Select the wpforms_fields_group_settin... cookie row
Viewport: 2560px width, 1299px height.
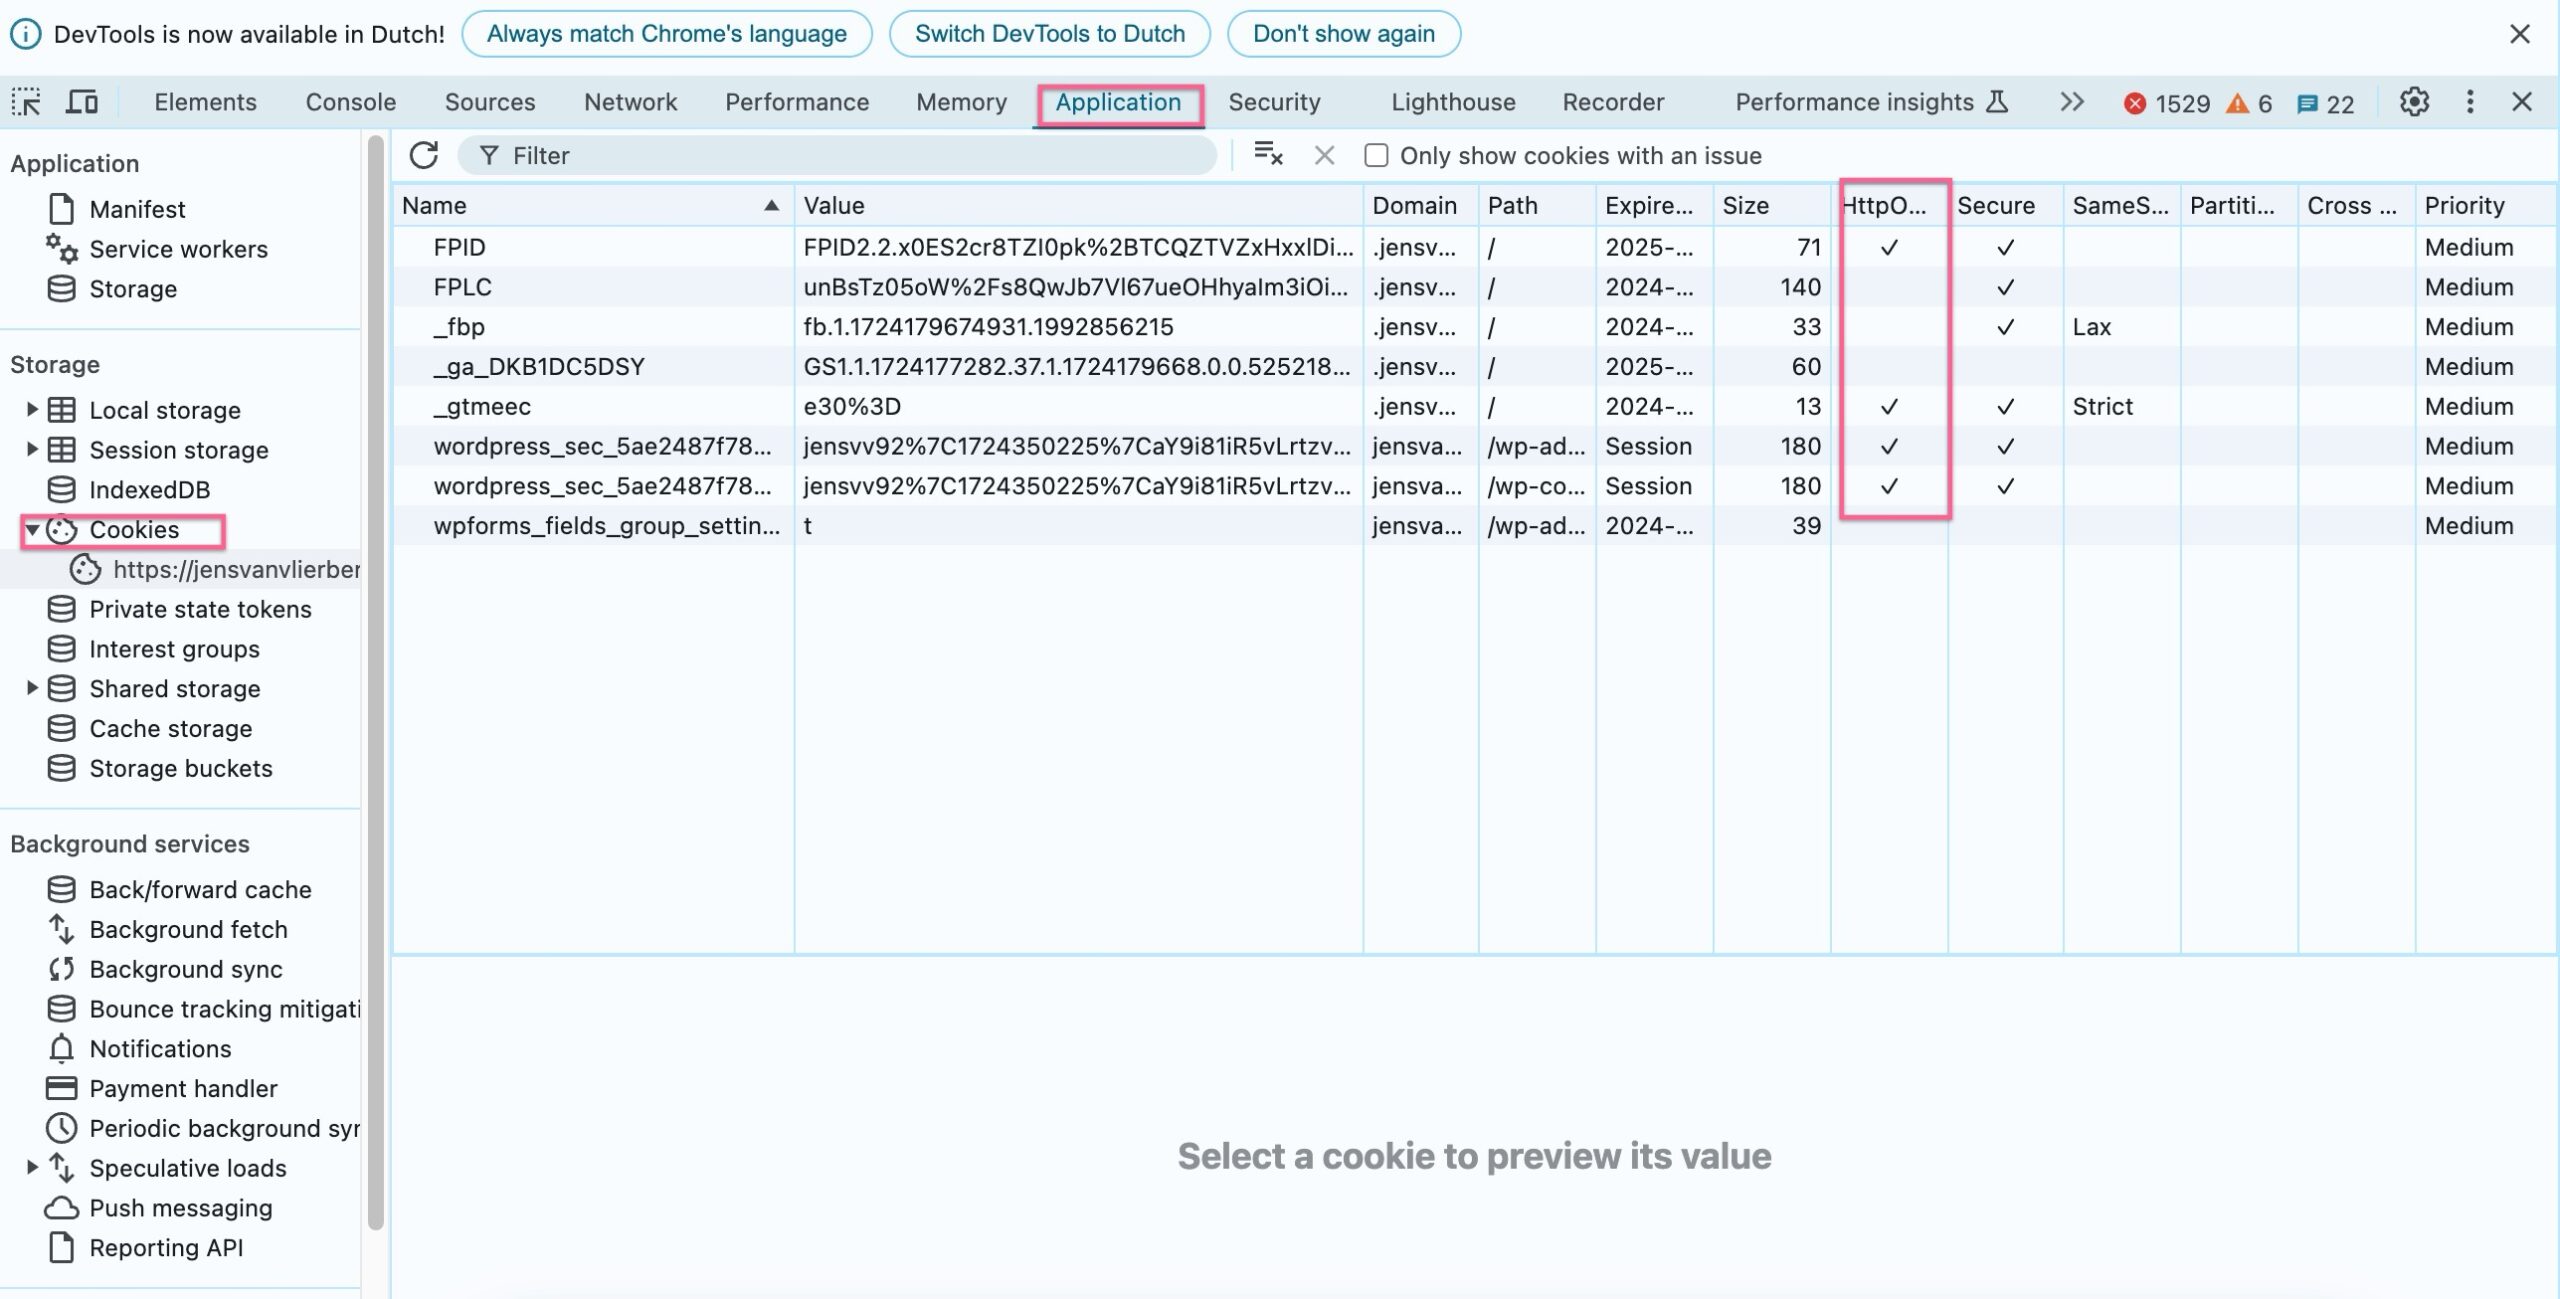point(1474,526)
